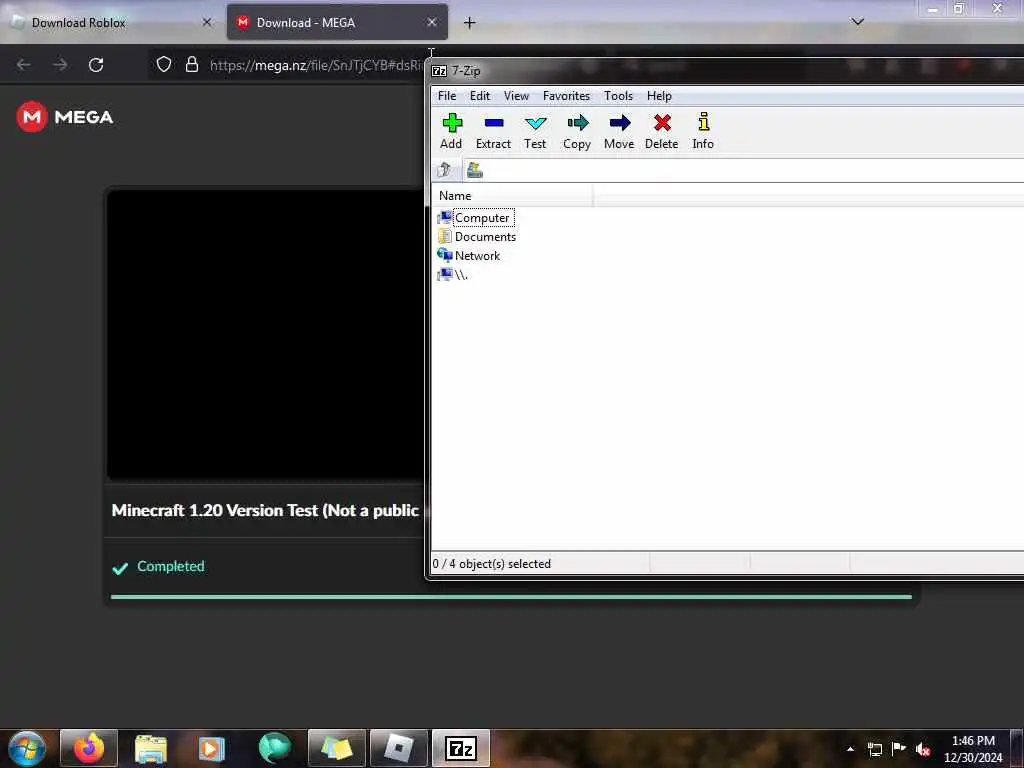
Task: Click the '0 / 4 object(s) selected' status text
Action: [492, 564]
